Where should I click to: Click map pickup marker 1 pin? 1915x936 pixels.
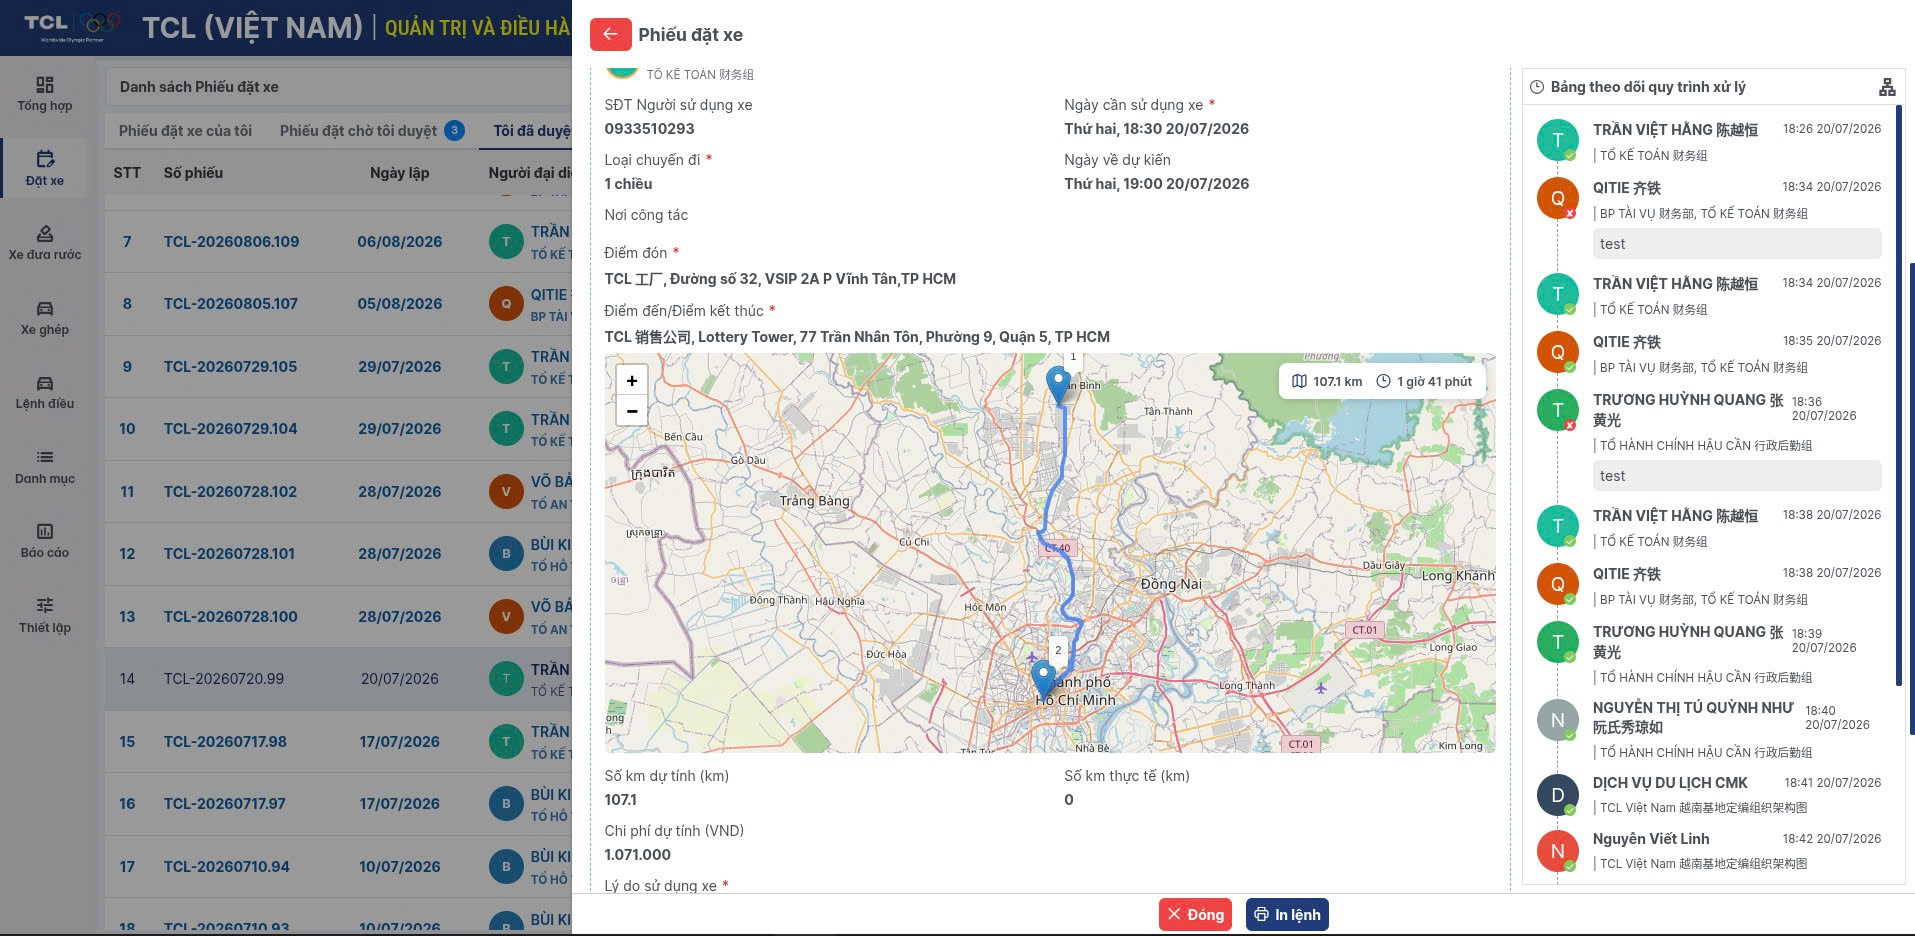(1058, 384)
